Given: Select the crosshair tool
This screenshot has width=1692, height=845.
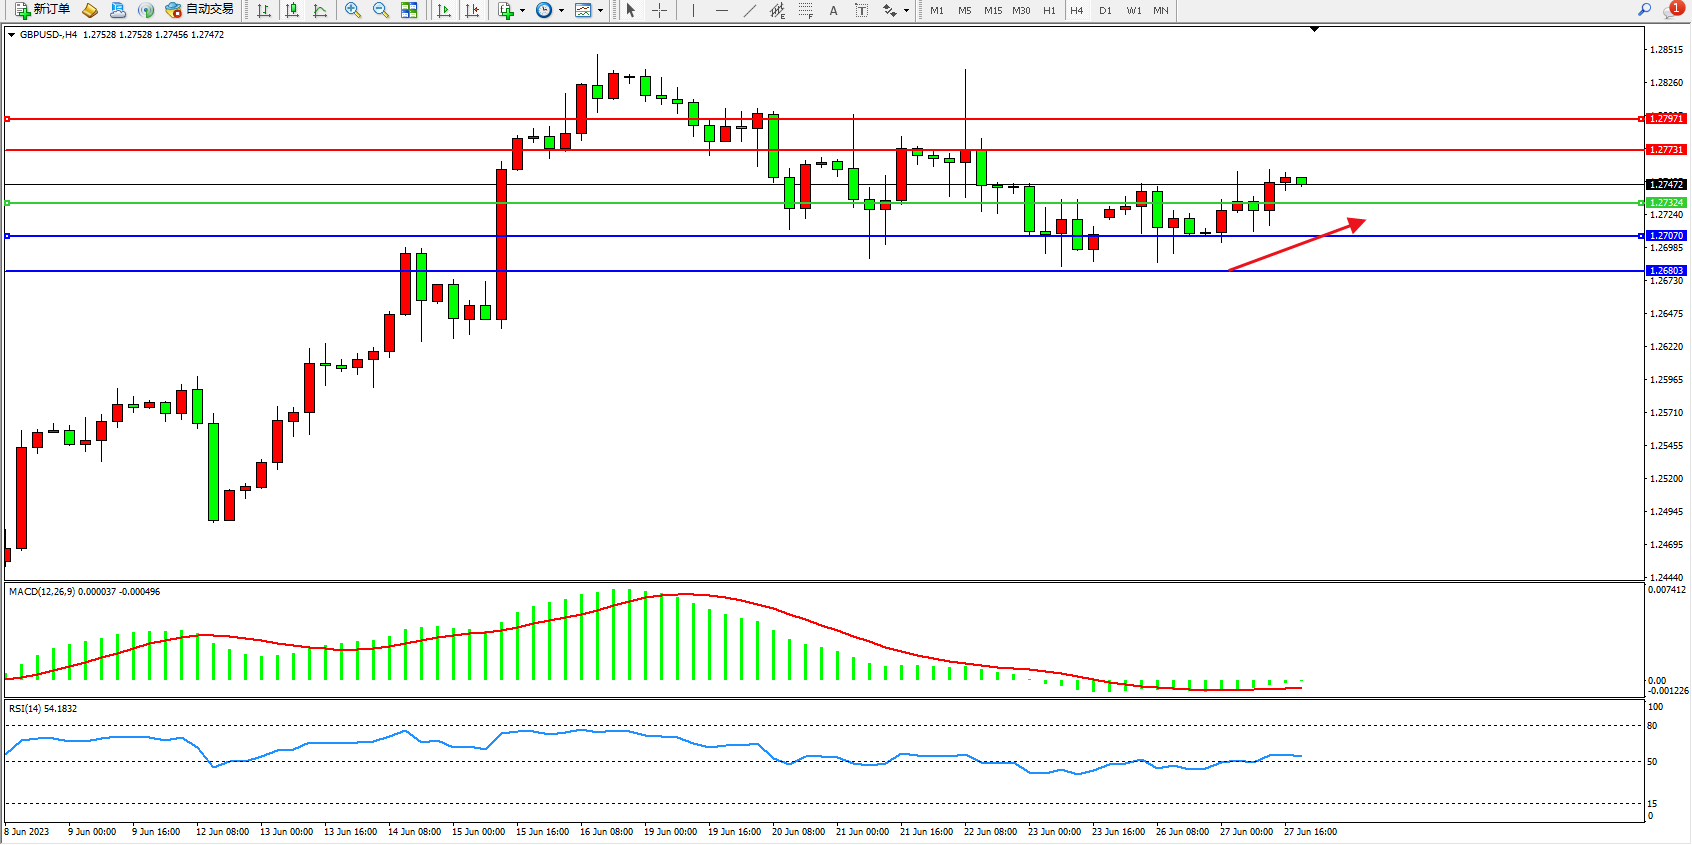Looking at the screenshot, I should click(x=660, y=10).
